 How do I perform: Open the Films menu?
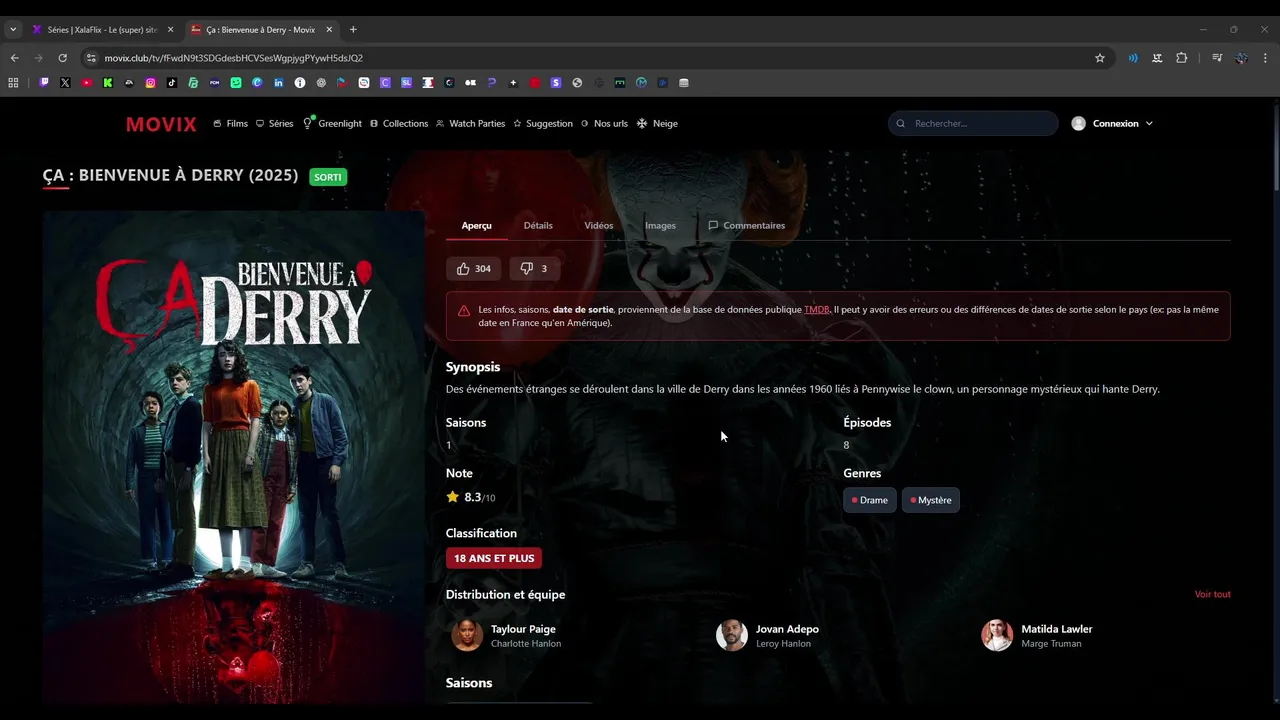click(x=230, y=124)
